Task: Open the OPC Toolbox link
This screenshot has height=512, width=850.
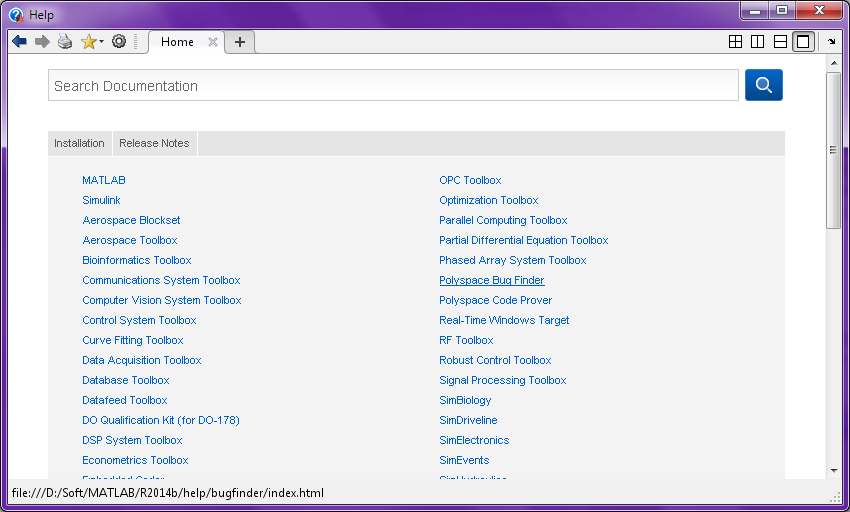Action: click(470, 180)
